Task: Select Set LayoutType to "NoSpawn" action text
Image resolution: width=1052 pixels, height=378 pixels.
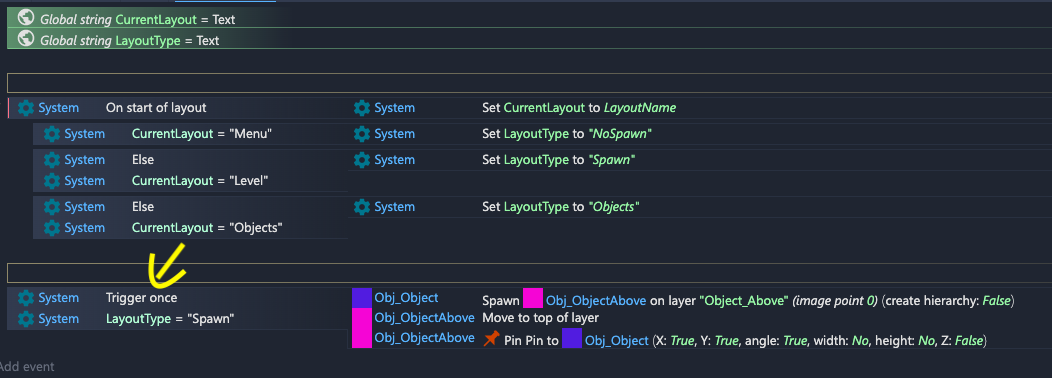Action: click(x=568, y=134)
